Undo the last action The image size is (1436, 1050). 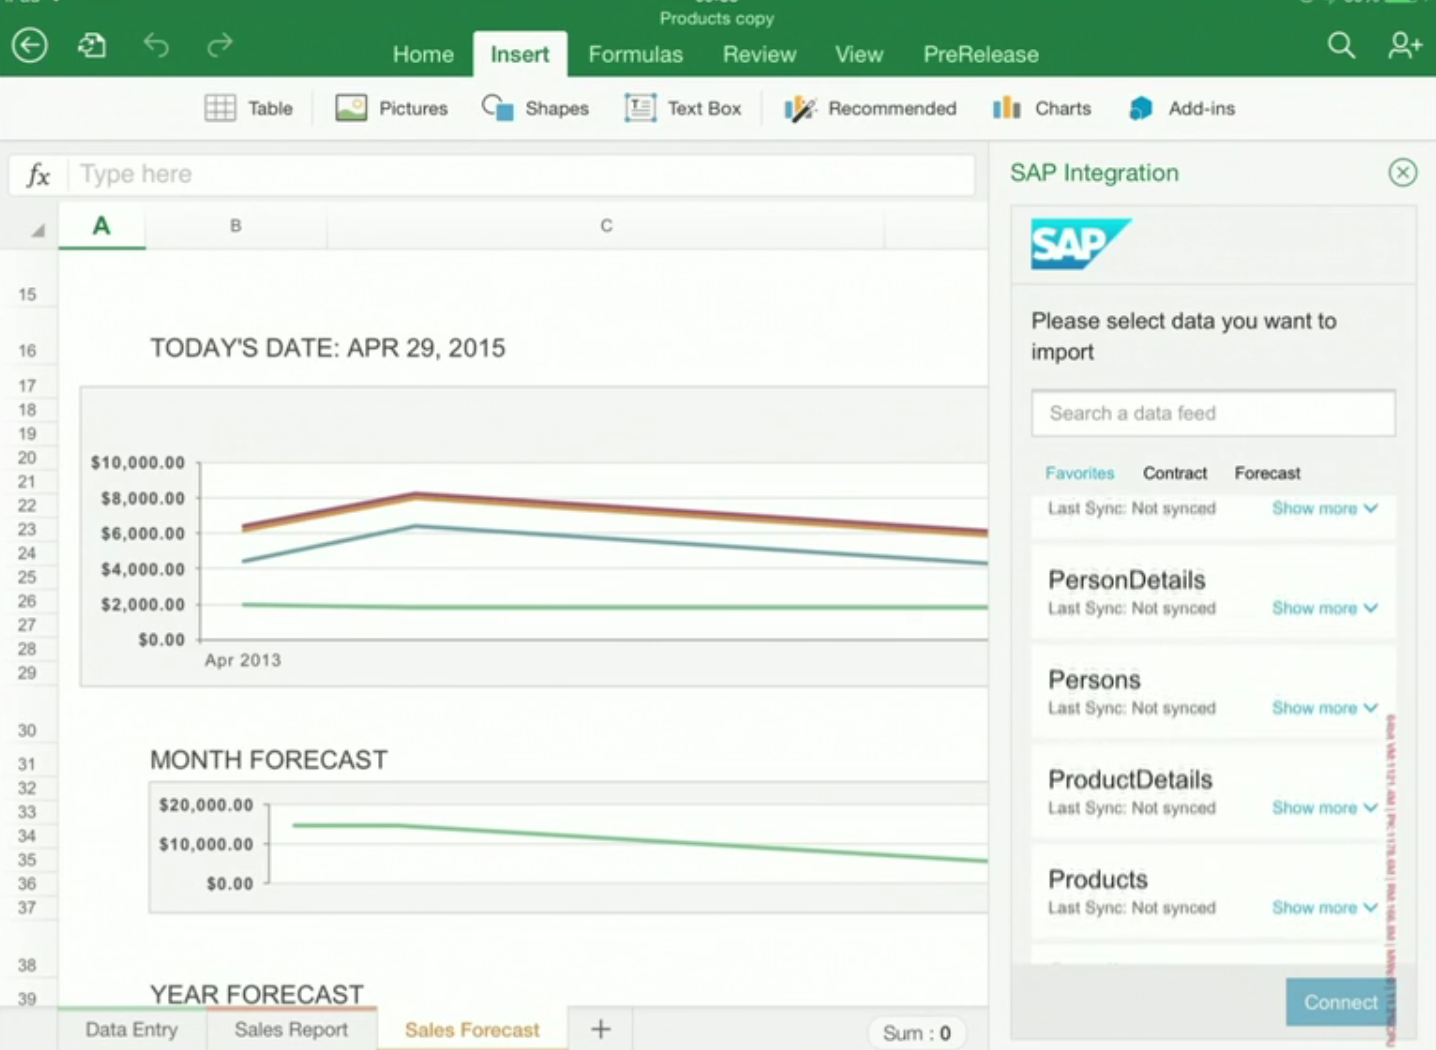pyautogui.click(x=156, y=45)
